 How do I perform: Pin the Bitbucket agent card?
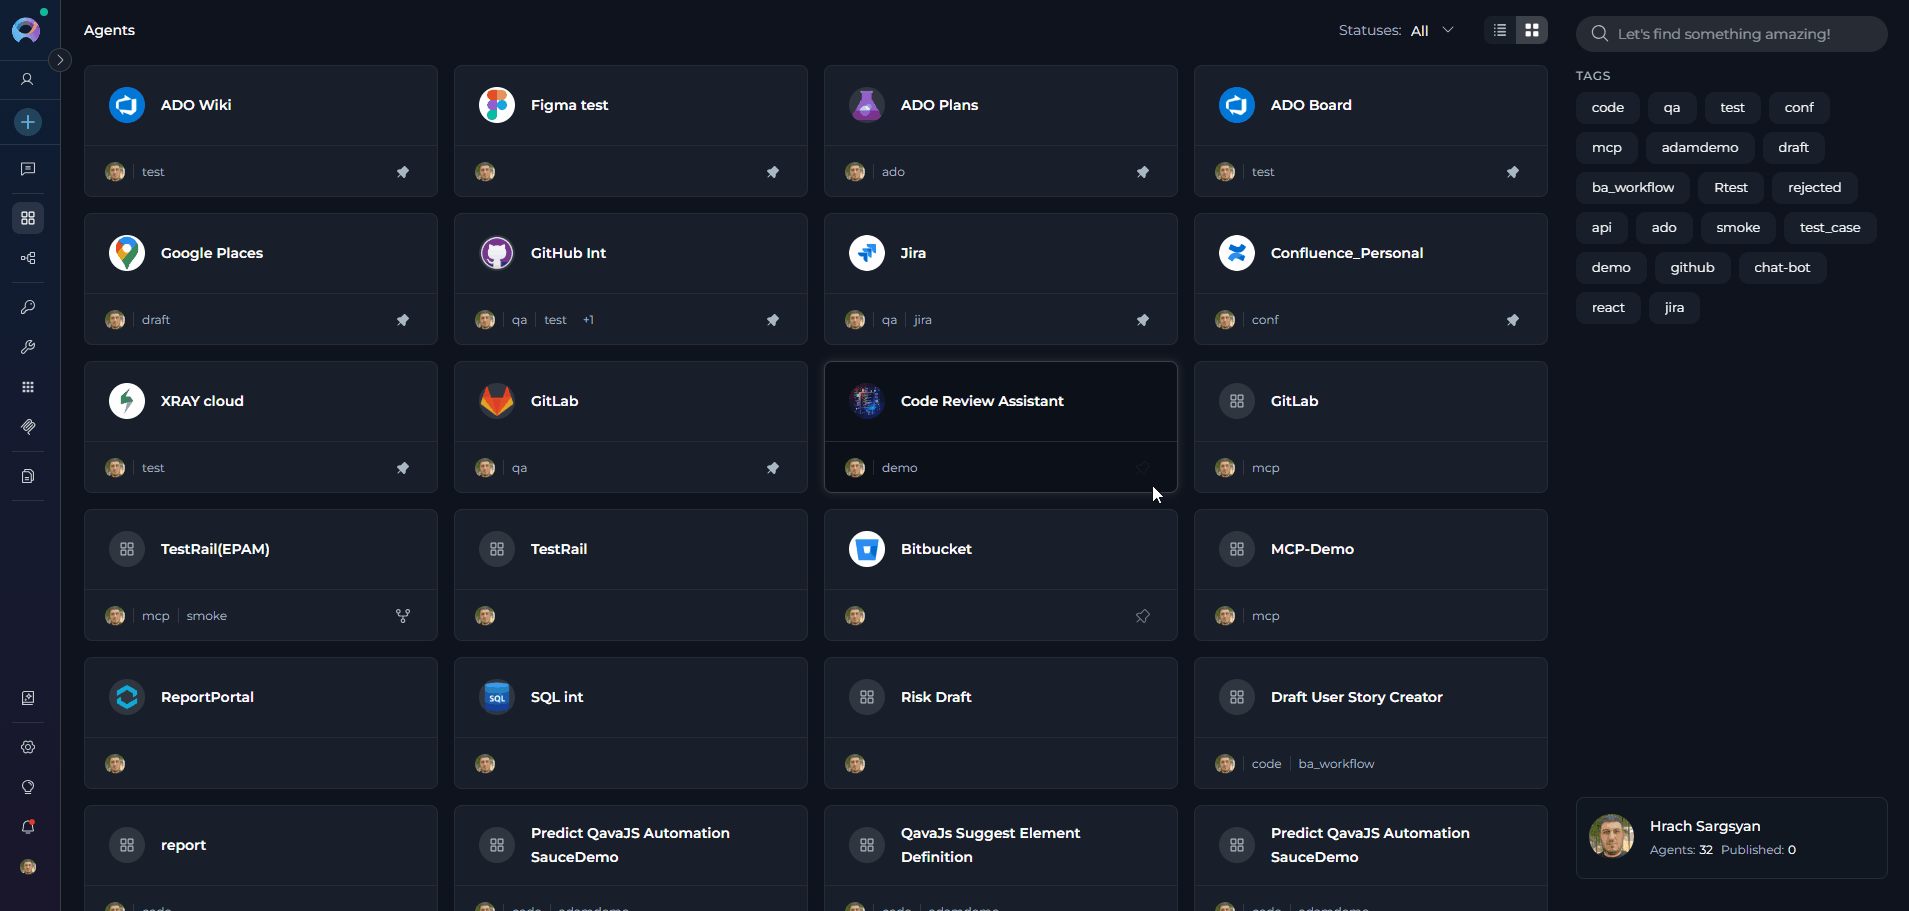pyautogui.click(x=1143, y=616)
